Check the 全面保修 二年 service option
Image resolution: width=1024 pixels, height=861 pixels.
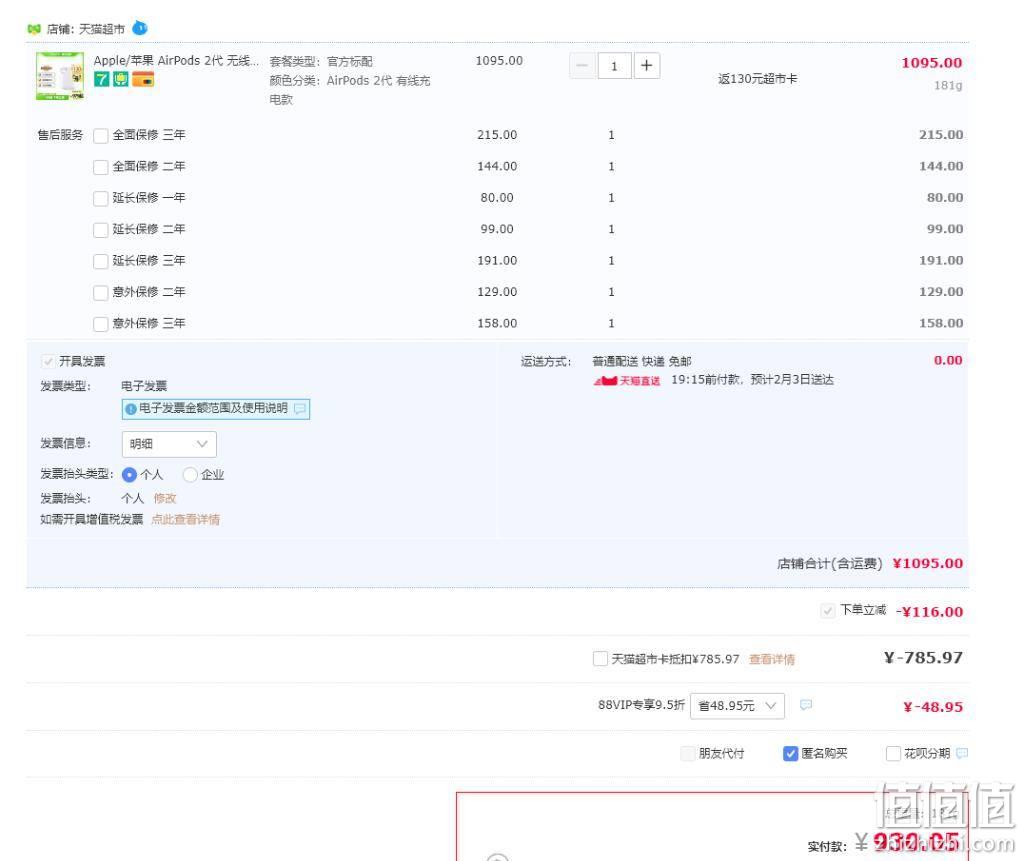(101, 167)
